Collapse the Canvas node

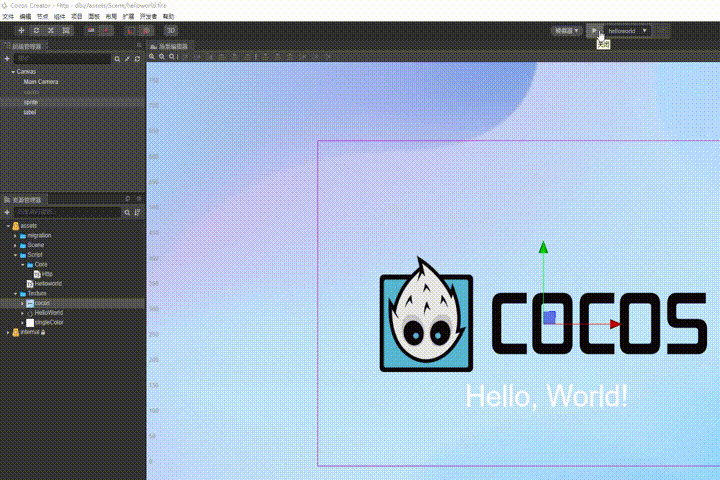point(13,72)
